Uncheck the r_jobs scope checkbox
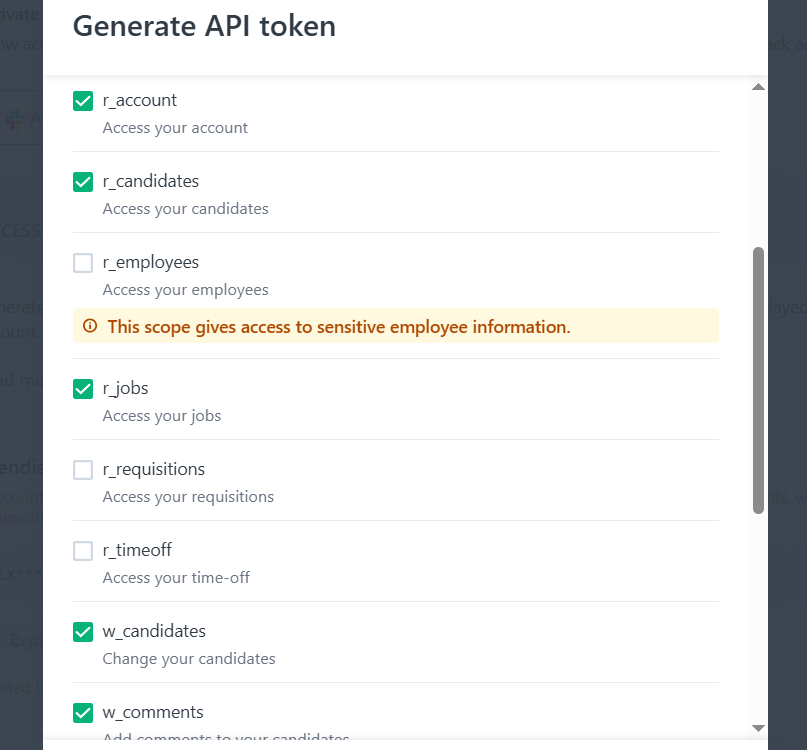Image resolution: width=807 pixels, height=750 pixels. tap(83, 389)
